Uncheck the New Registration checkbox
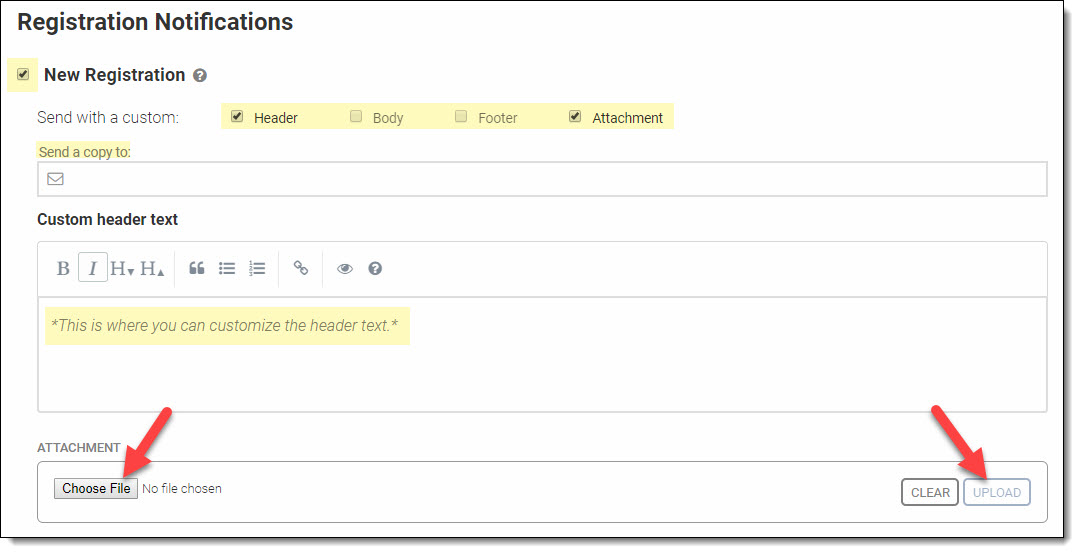This screenshot has width=1079, height=553. (x=23, y=74)
